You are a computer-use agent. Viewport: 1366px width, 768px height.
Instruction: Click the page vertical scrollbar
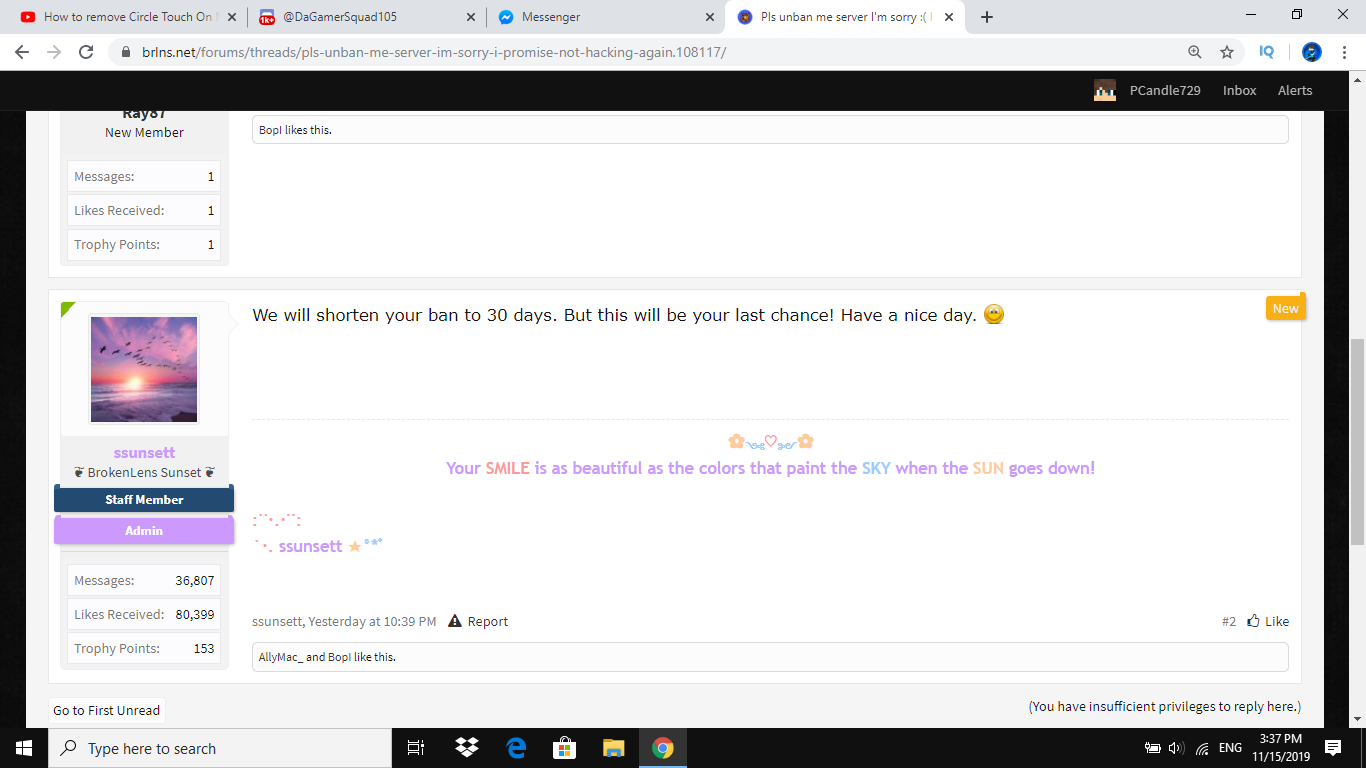[x=1357, y=440]
